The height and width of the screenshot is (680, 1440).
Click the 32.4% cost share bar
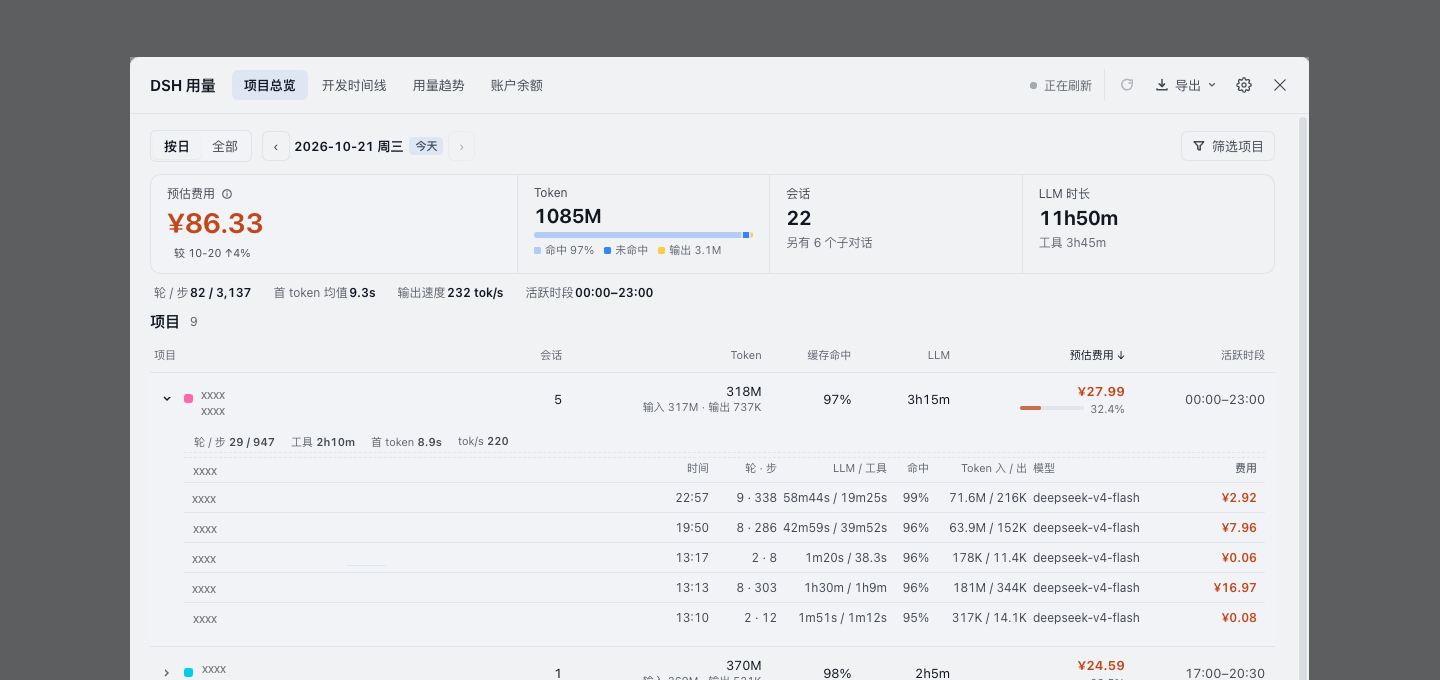1052,408
